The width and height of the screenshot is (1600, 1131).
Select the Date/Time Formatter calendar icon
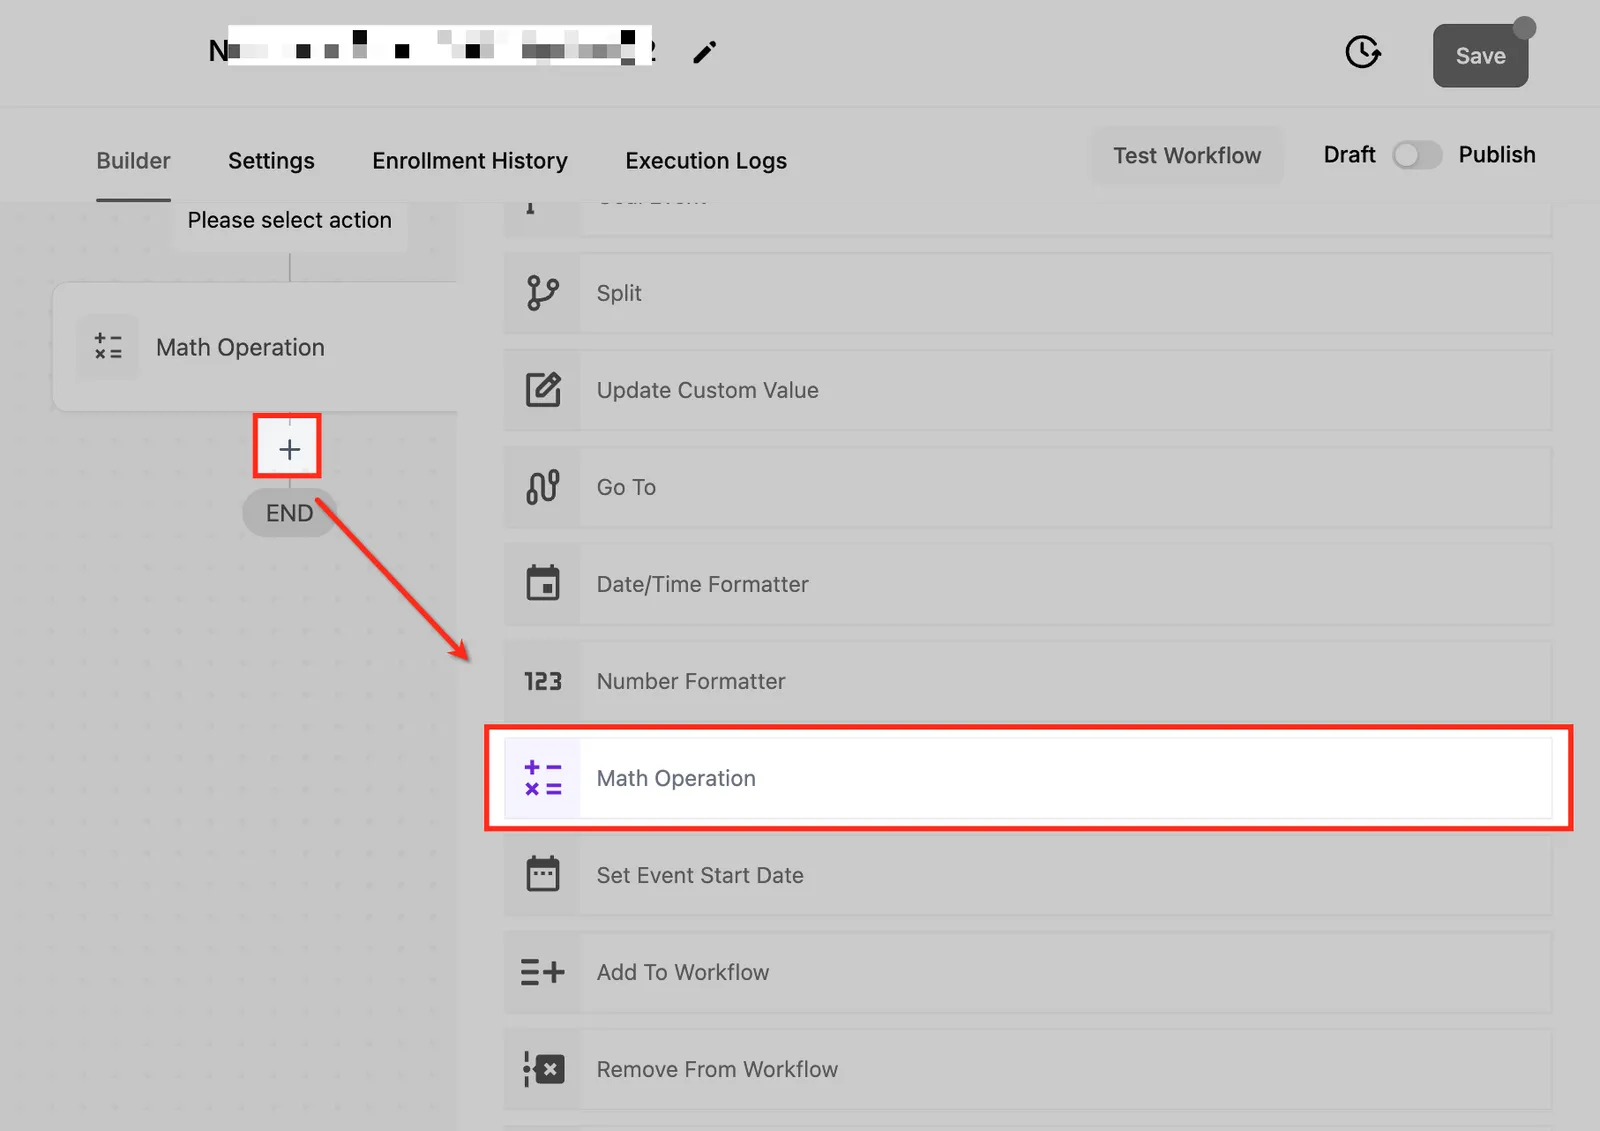(x=543, y=583)
